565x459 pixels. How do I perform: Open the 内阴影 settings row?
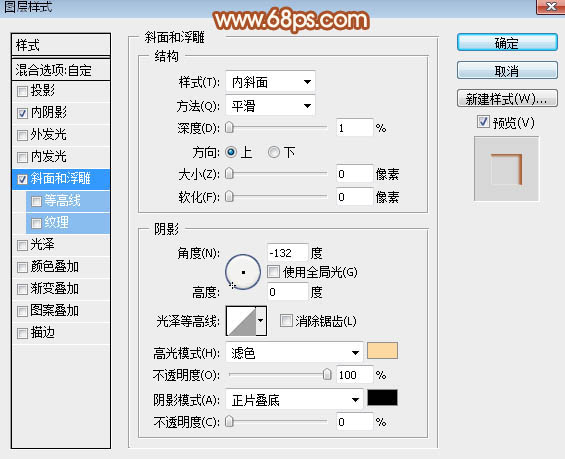(61, 113)
